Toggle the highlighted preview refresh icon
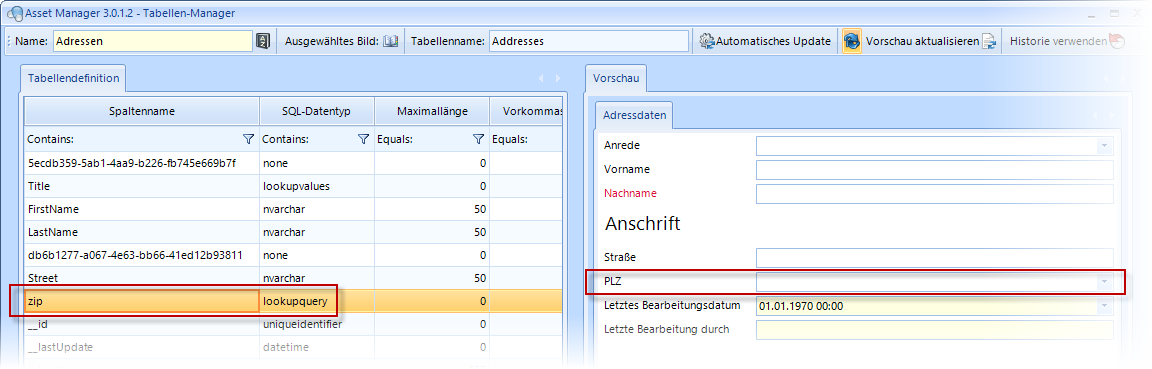Screen dimensions: 1152x369 [852, 41]
